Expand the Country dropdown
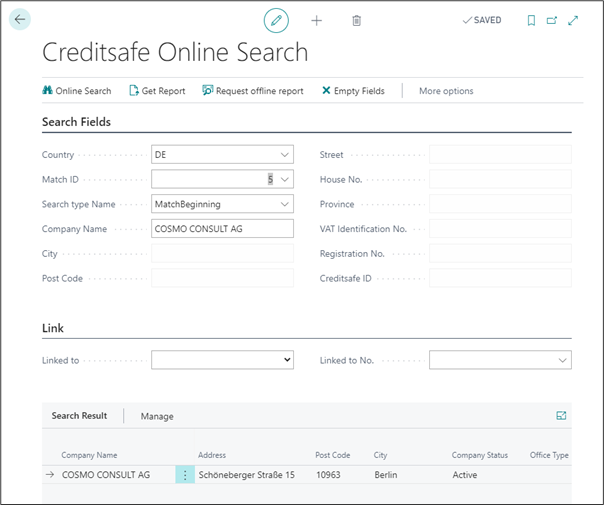 click(x=285, y=155)
